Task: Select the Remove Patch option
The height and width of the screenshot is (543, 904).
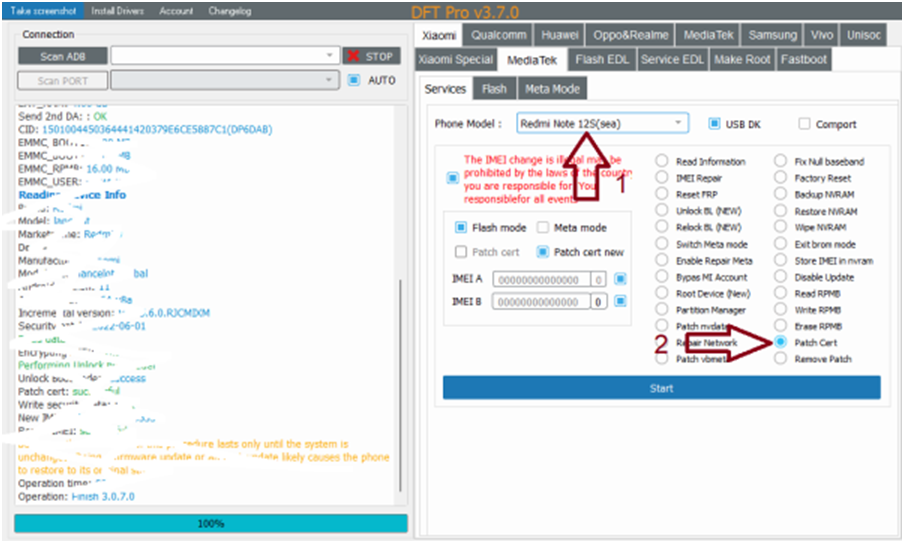Action: coord(780,358)
